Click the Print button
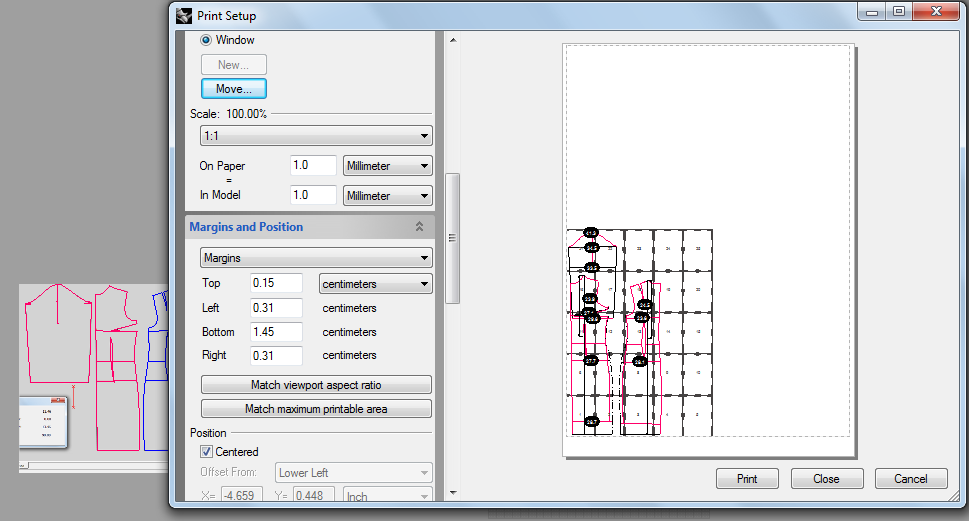The image size is (969, 521). tap(747, 479)
